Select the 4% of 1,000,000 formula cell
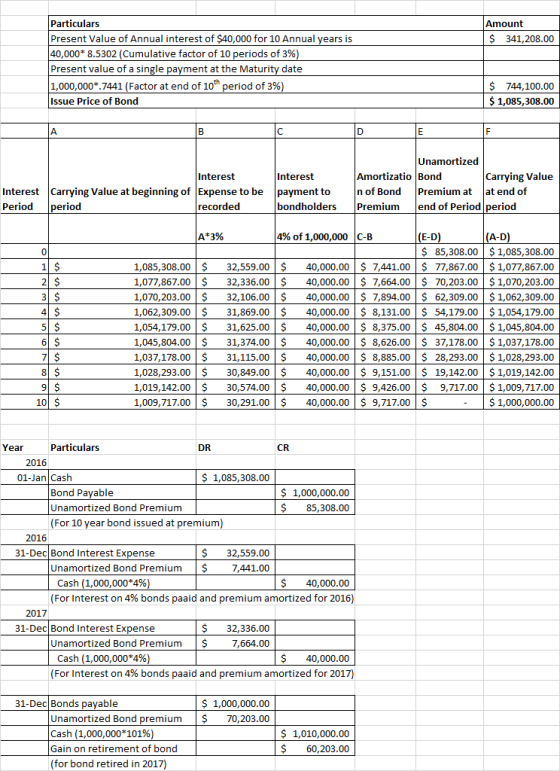 [x=315, y=229]
